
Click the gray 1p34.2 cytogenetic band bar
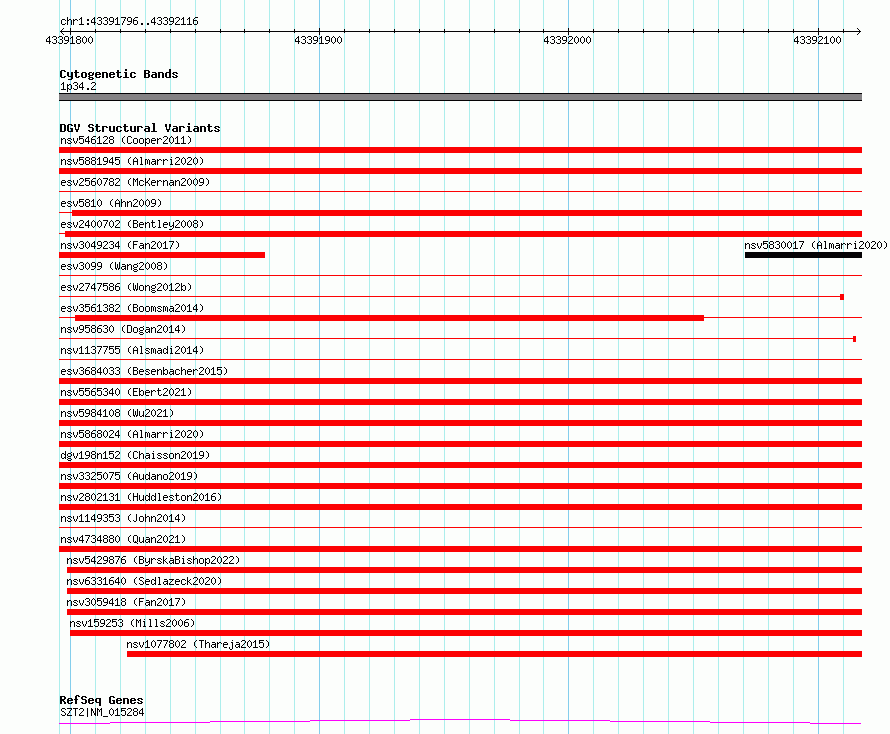[x=460, y=97]
